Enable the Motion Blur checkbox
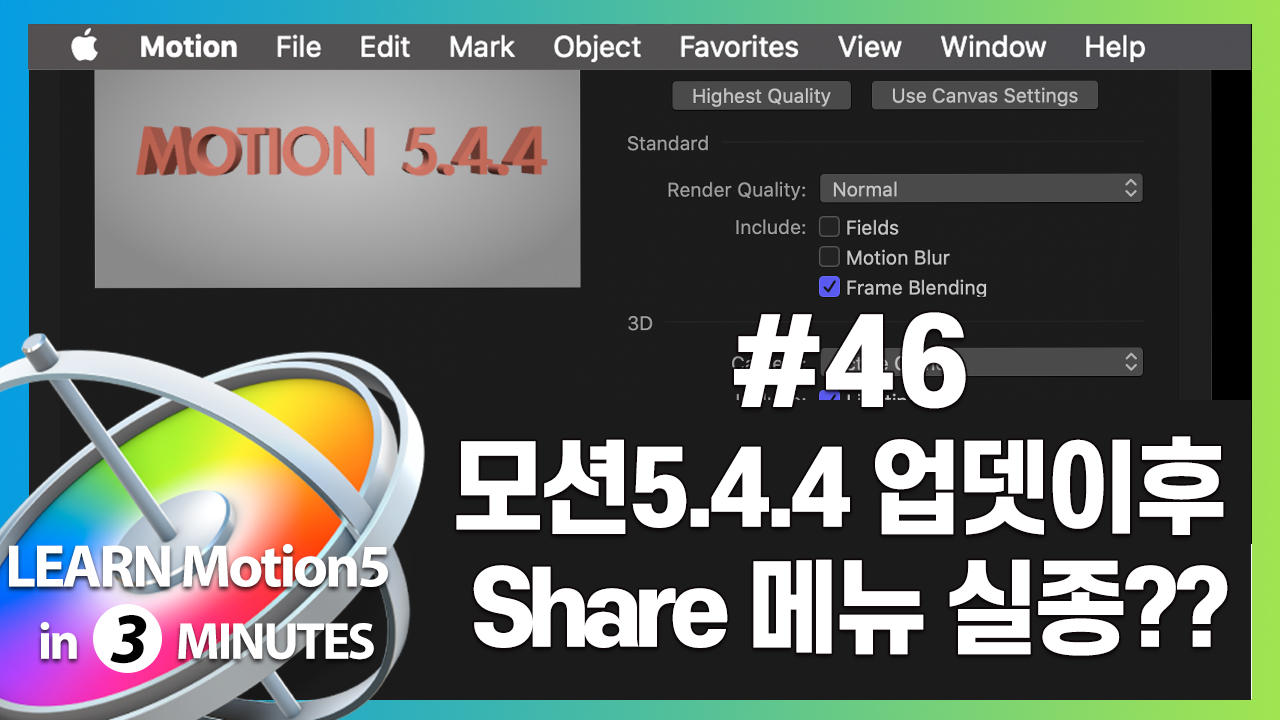Image resolution: width=1280 pixels, height=720 pixels. pyautogui.click(x=829, y=257)
